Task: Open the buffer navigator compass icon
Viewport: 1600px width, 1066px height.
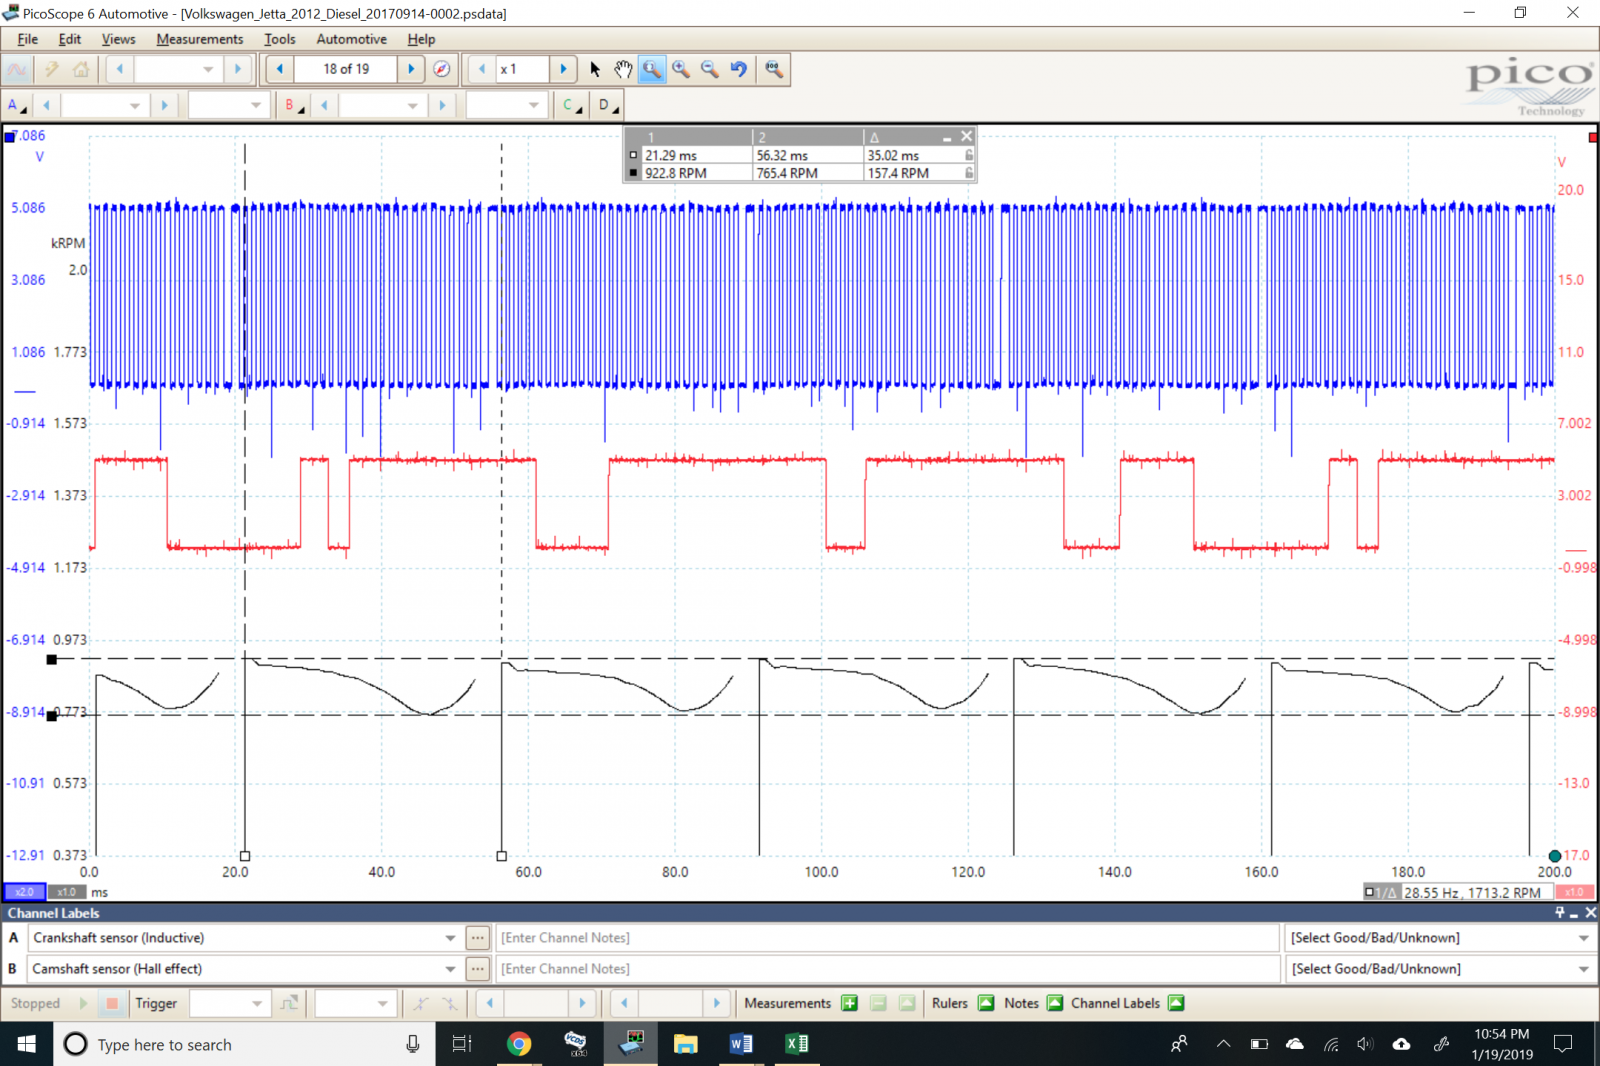Action: 442,69
